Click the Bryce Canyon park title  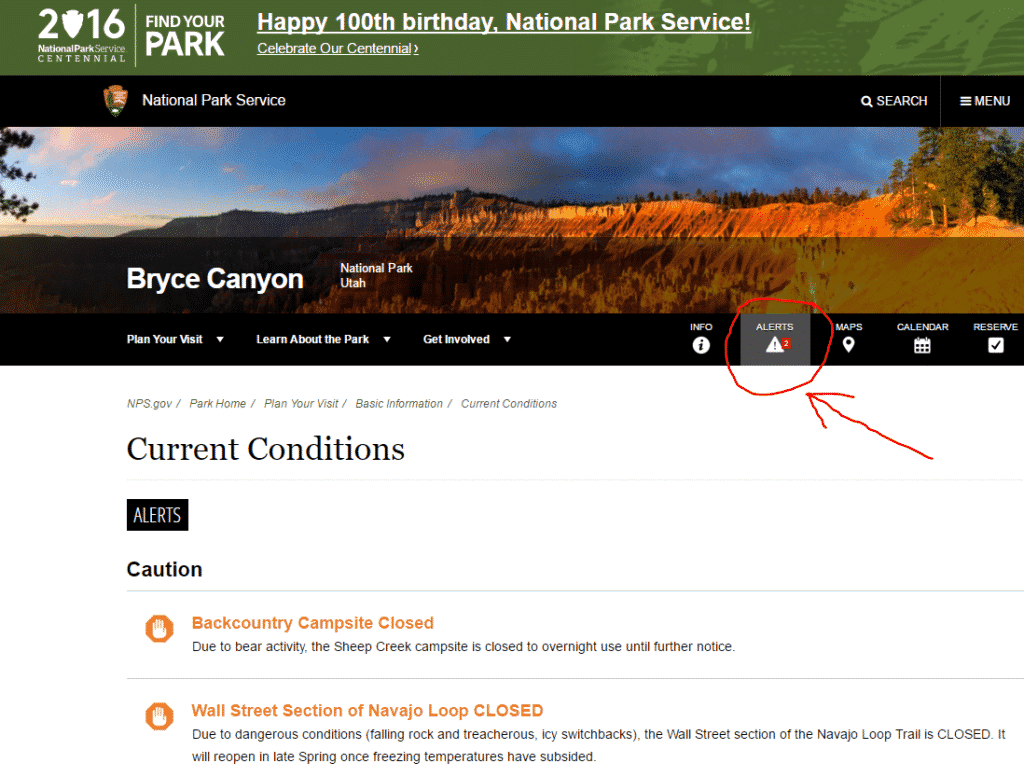pos(215,279)
